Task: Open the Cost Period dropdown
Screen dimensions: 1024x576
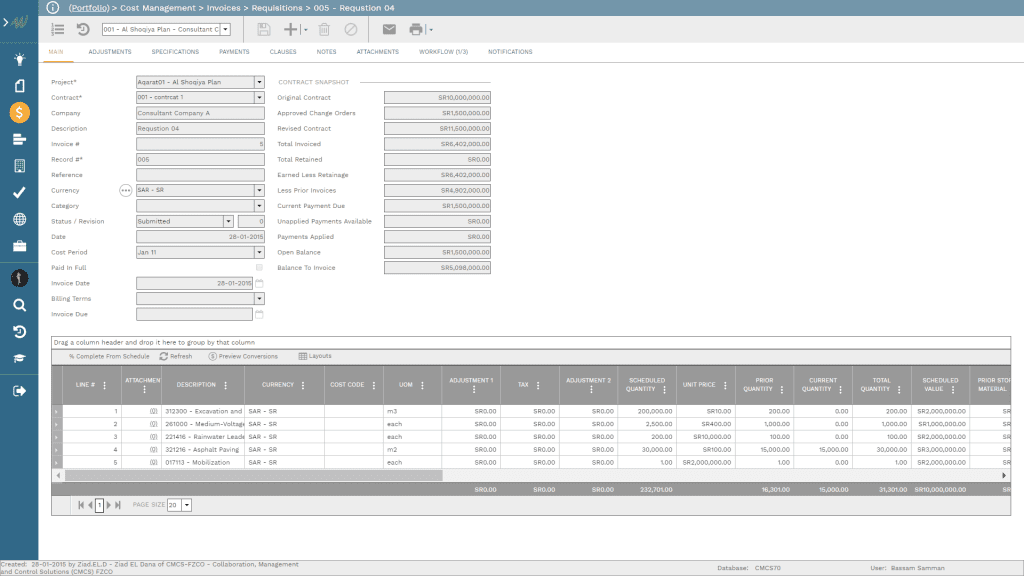Action: point(258,252)
